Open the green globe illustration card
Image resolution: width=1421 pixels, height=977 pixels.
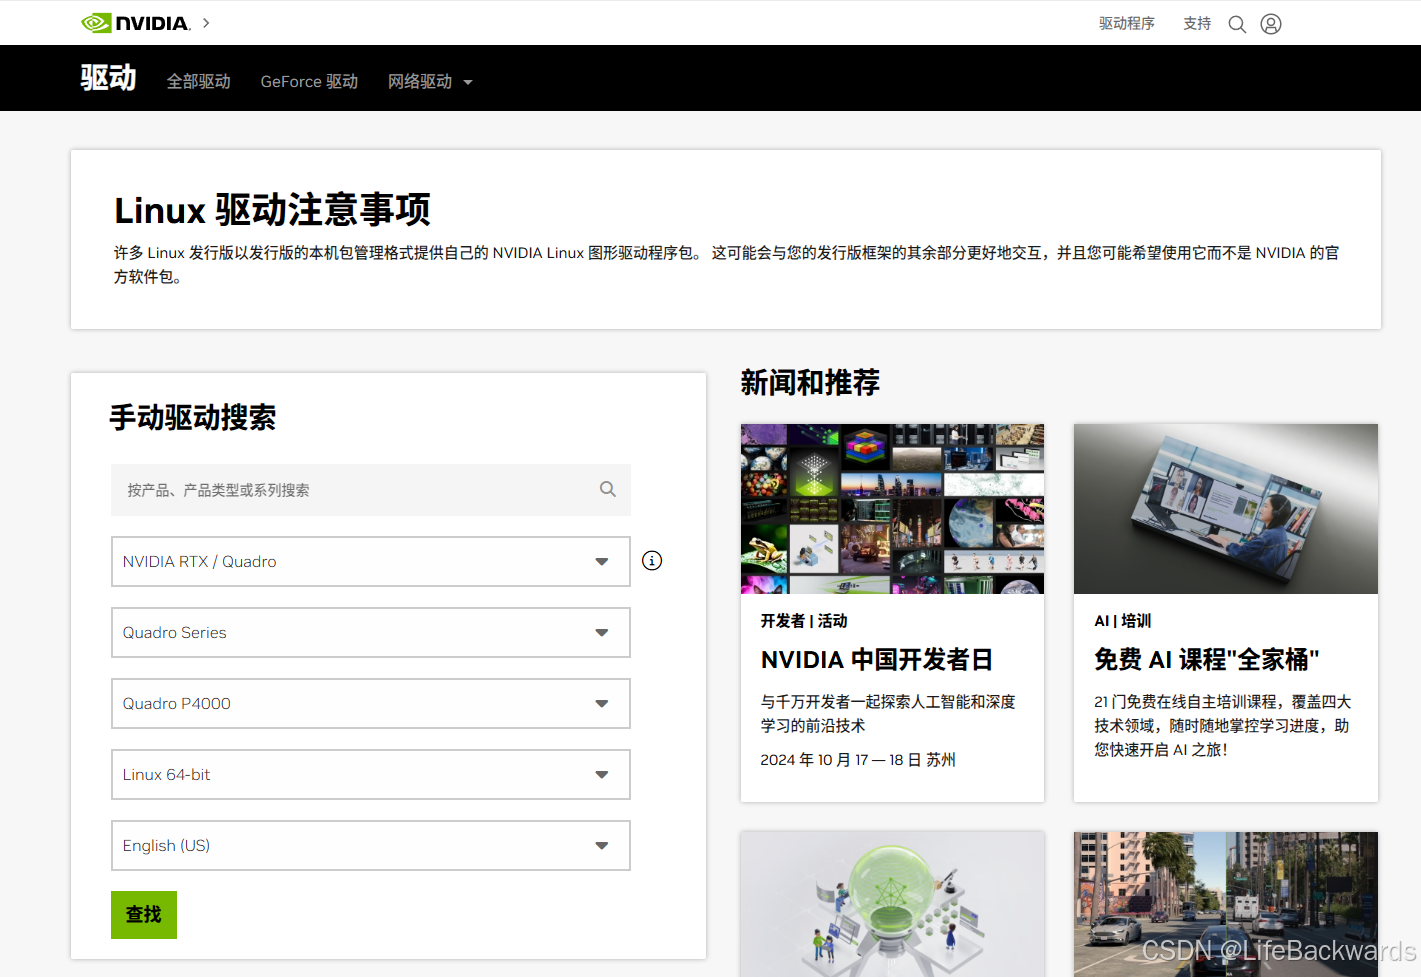892,904
